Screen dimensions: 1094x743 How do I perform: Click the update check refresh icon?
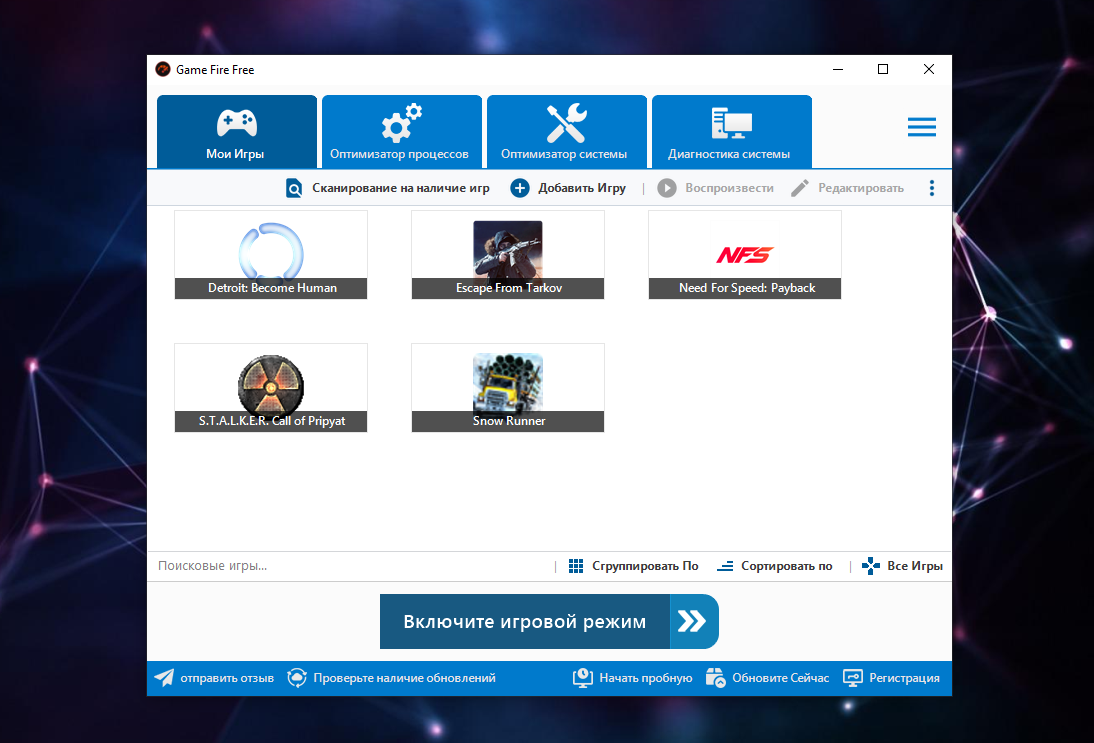click(x=297, y=677)
